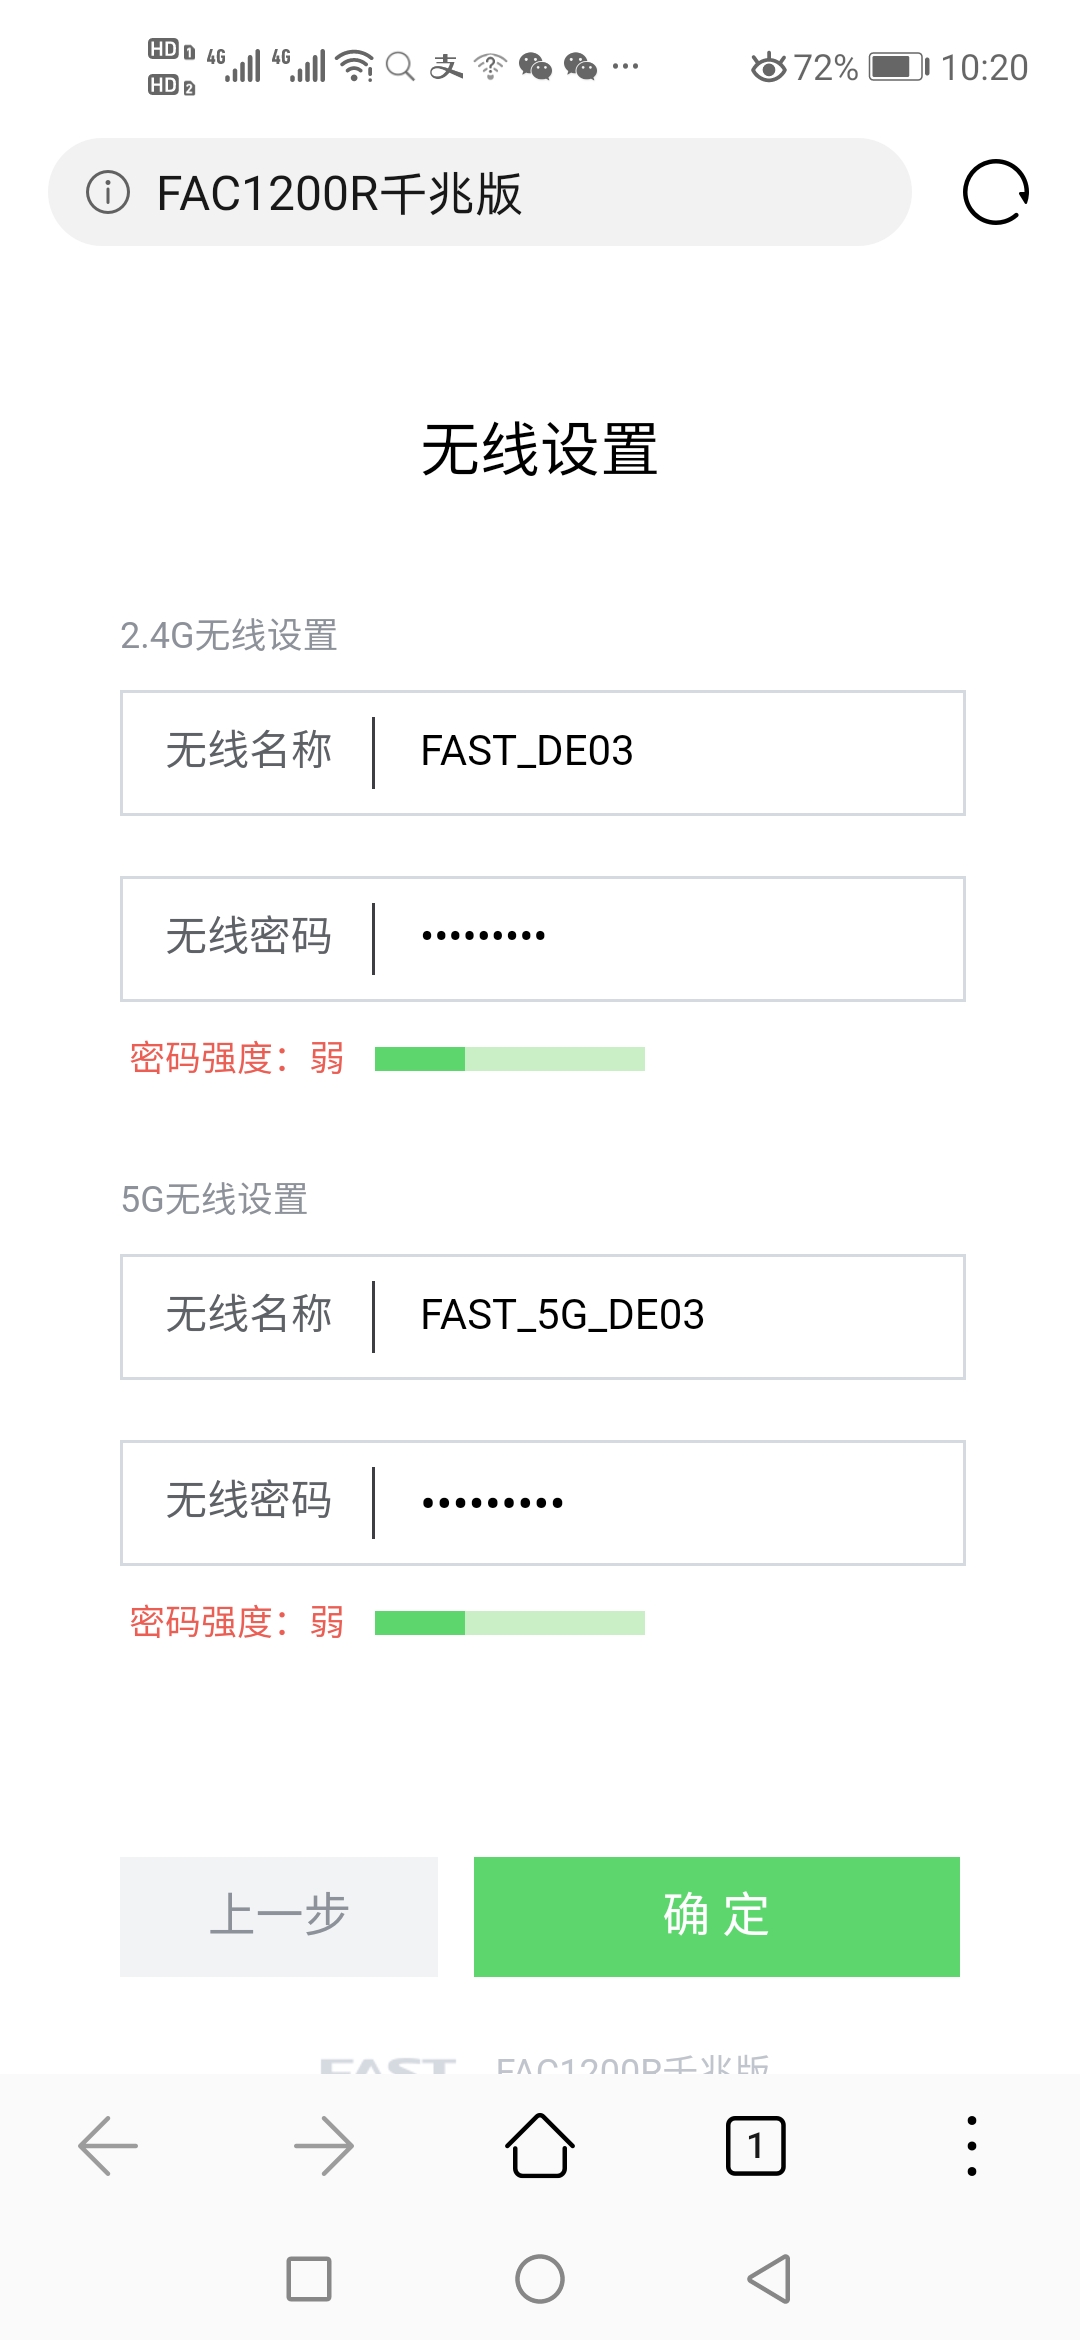This screenshot has width=1080, height=2340.
Task: Tap the Wi-Fi icon in the status bar
Action: tap(352, 66)
